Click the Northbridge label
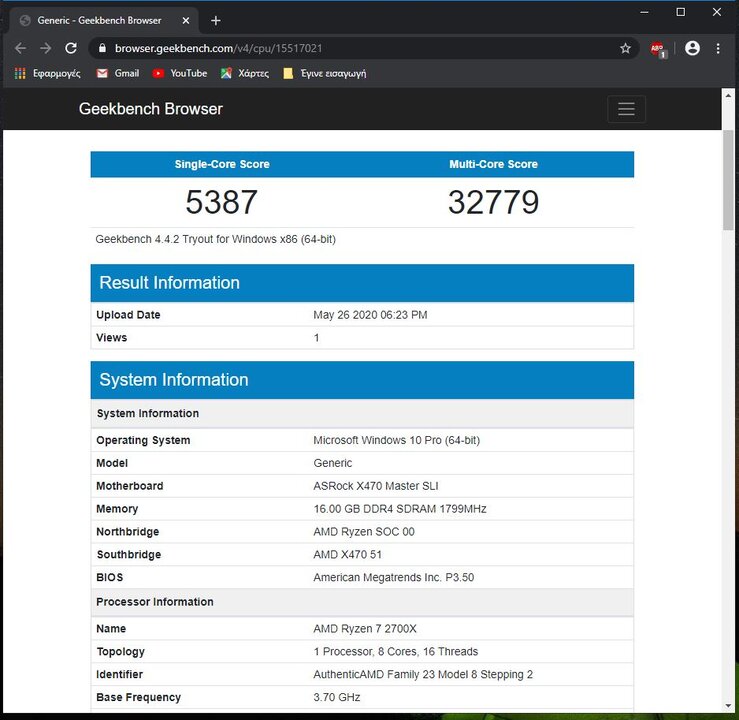 [x=127, y=532]
